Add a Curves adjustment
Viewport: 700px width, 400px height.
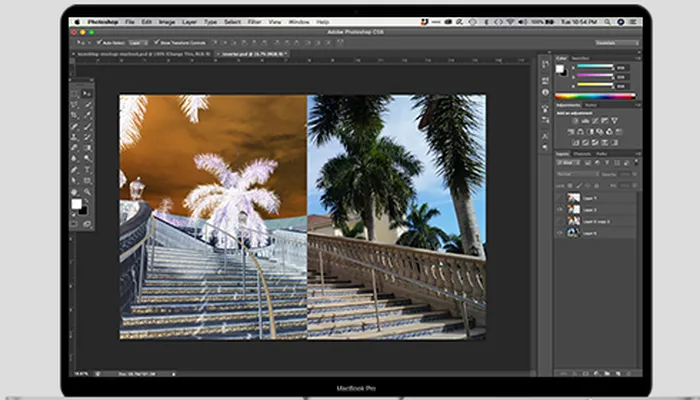point(595,121)
